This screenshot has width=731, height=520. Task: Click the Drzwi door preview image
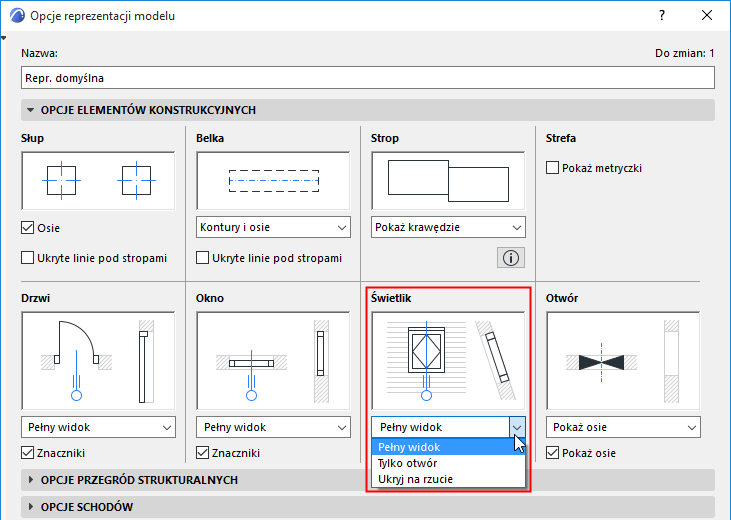[97, 361]
